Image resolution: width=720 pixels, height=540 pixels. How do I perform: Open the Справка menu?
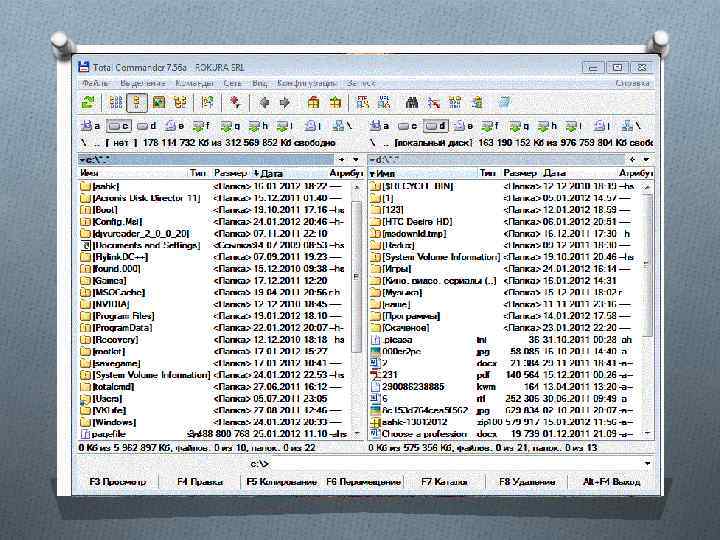(x=632, y=83)
